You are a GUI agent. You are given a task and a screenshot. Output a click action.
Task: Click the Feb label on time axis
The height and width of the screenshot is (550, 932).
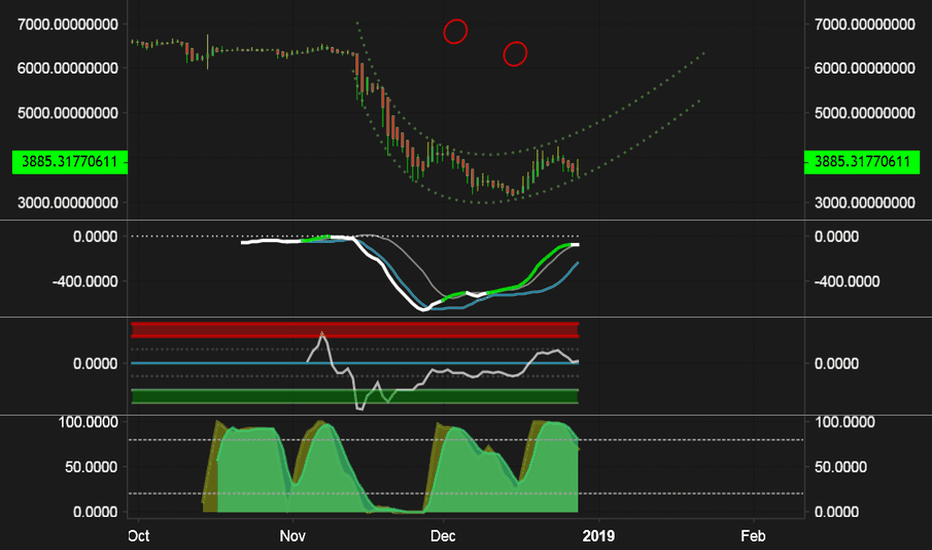pos(753,536)
